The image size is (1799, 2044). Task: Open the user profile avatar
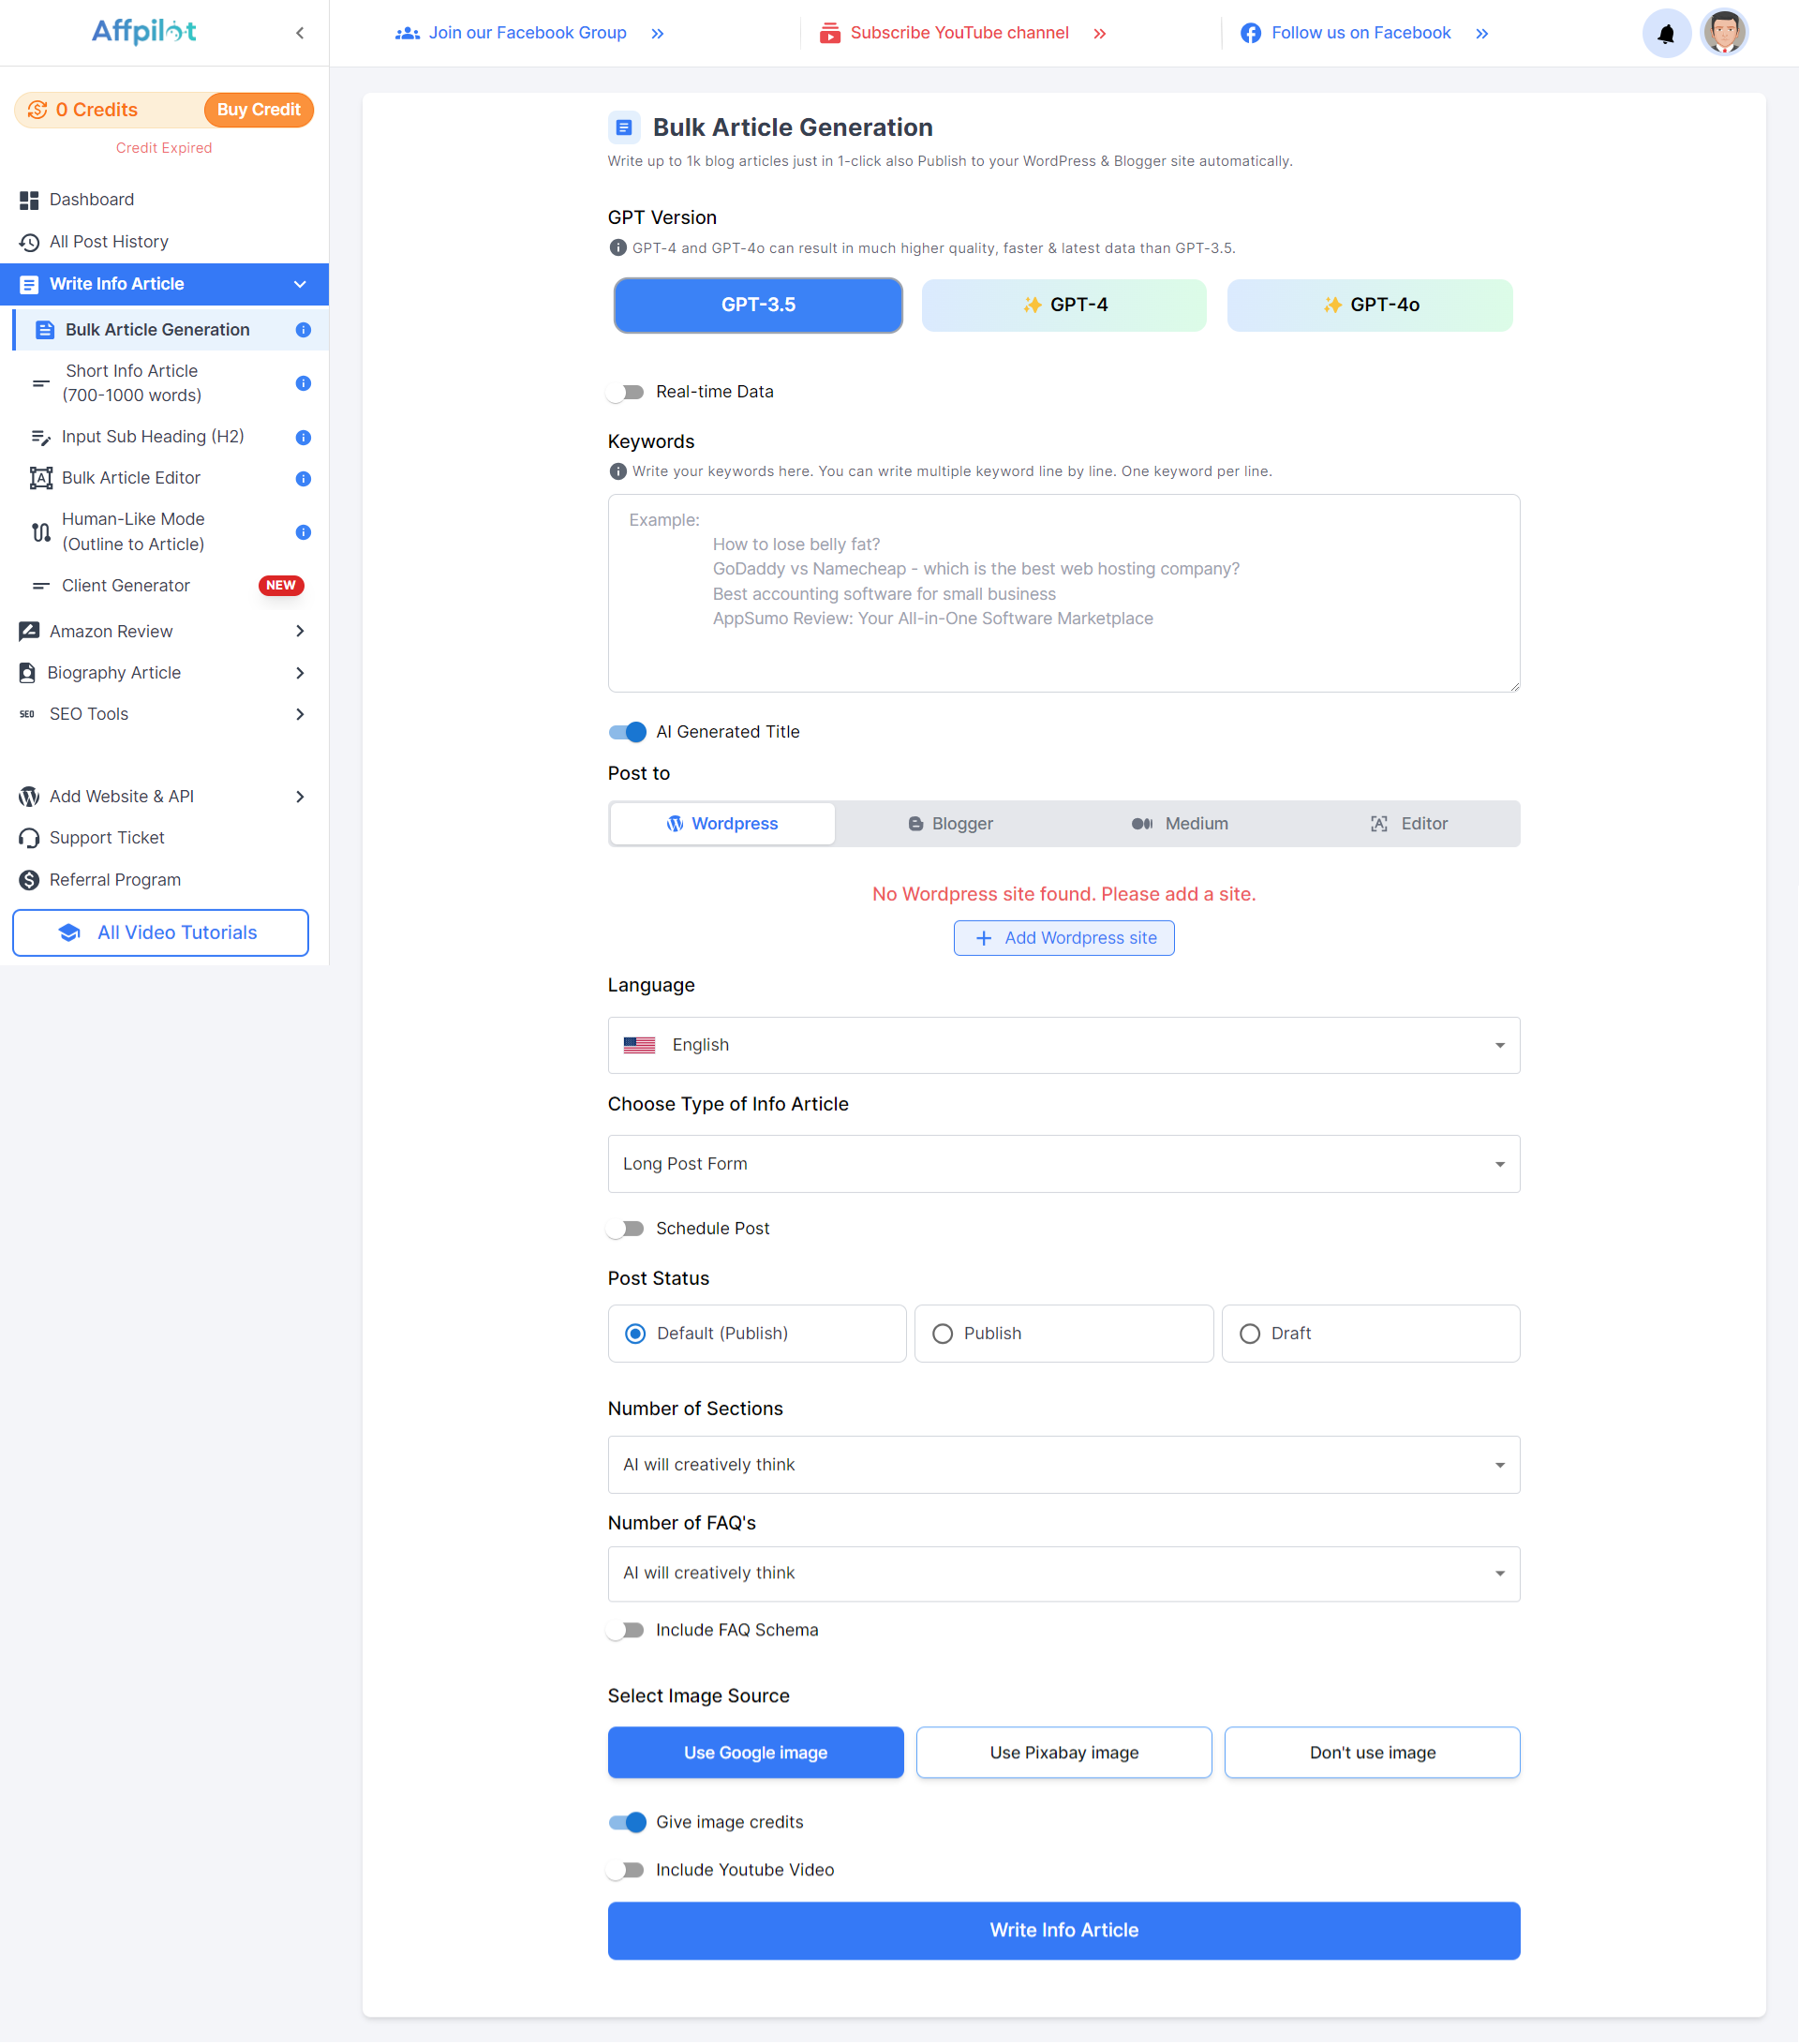(x=1723, y=33)
